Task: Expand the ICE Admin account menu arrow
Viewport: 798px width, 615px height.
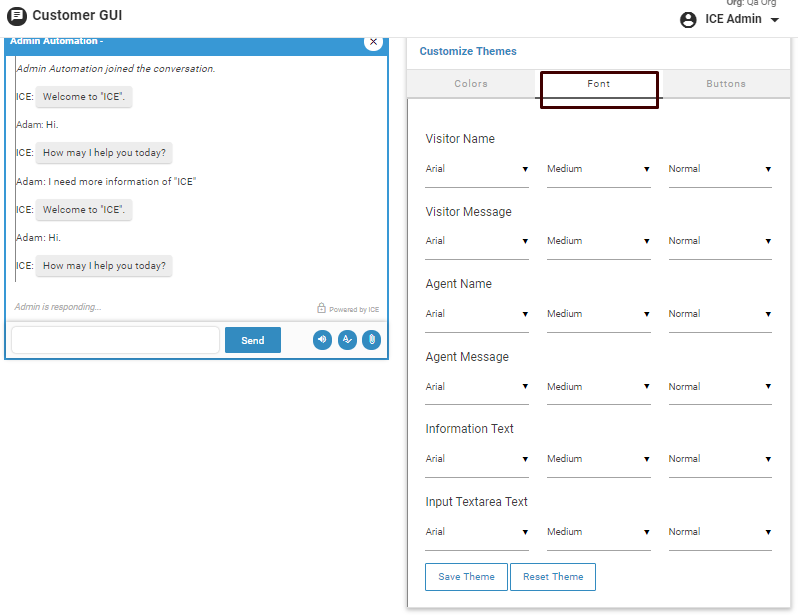Action: pyautogui.click(x=775, y=20)
